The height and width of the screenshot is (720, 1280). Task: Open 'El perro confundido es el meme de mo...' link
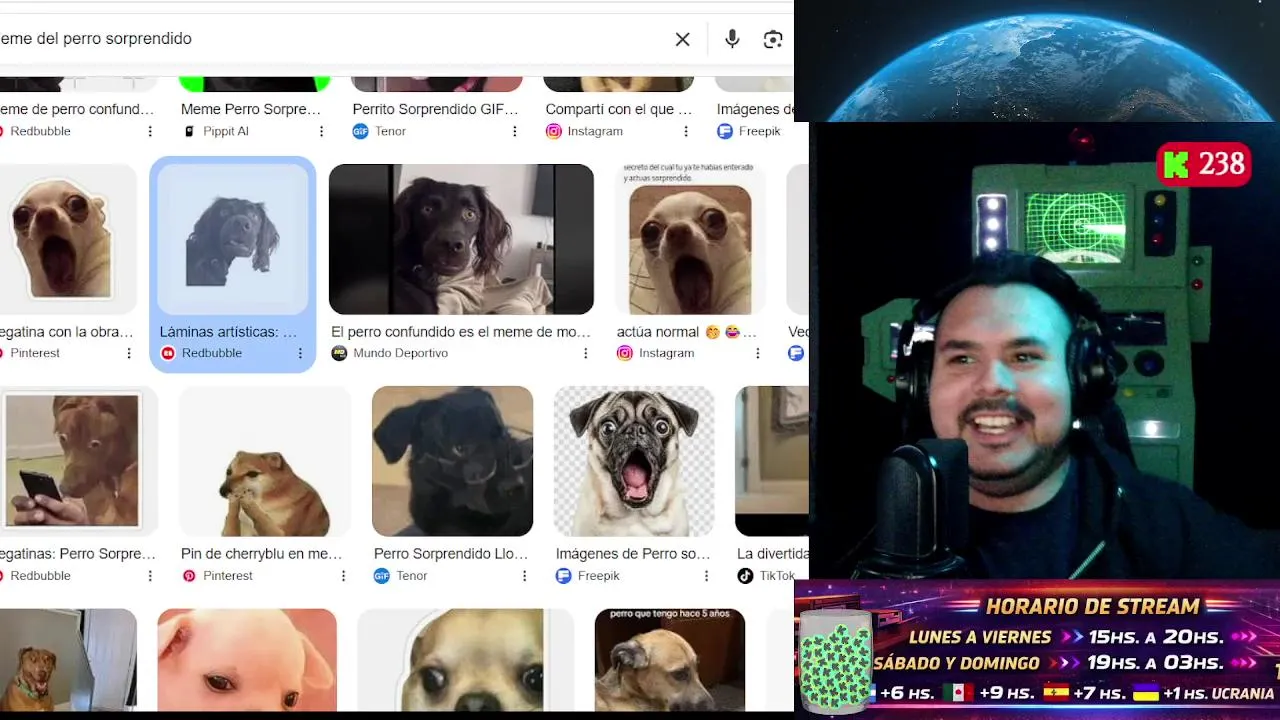click(x=461, y=331)
